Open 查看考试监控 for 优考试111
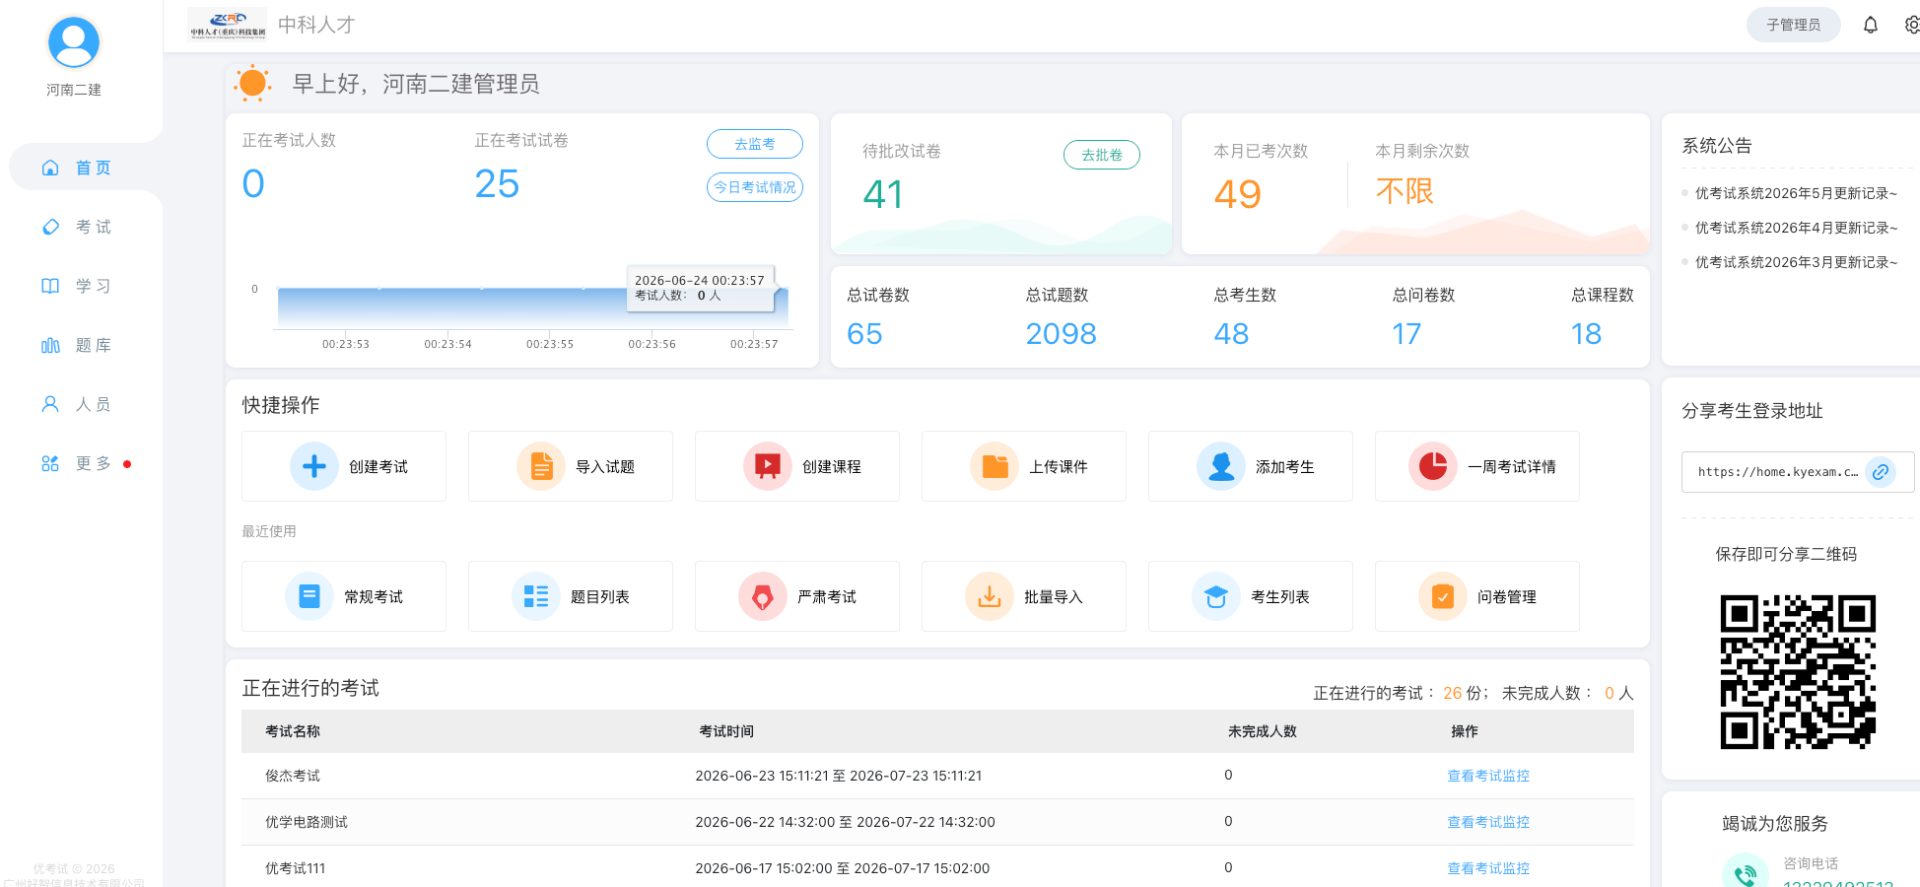Screen dimensions: 1920x887 pyautogui.click(x=1488, y=868)
